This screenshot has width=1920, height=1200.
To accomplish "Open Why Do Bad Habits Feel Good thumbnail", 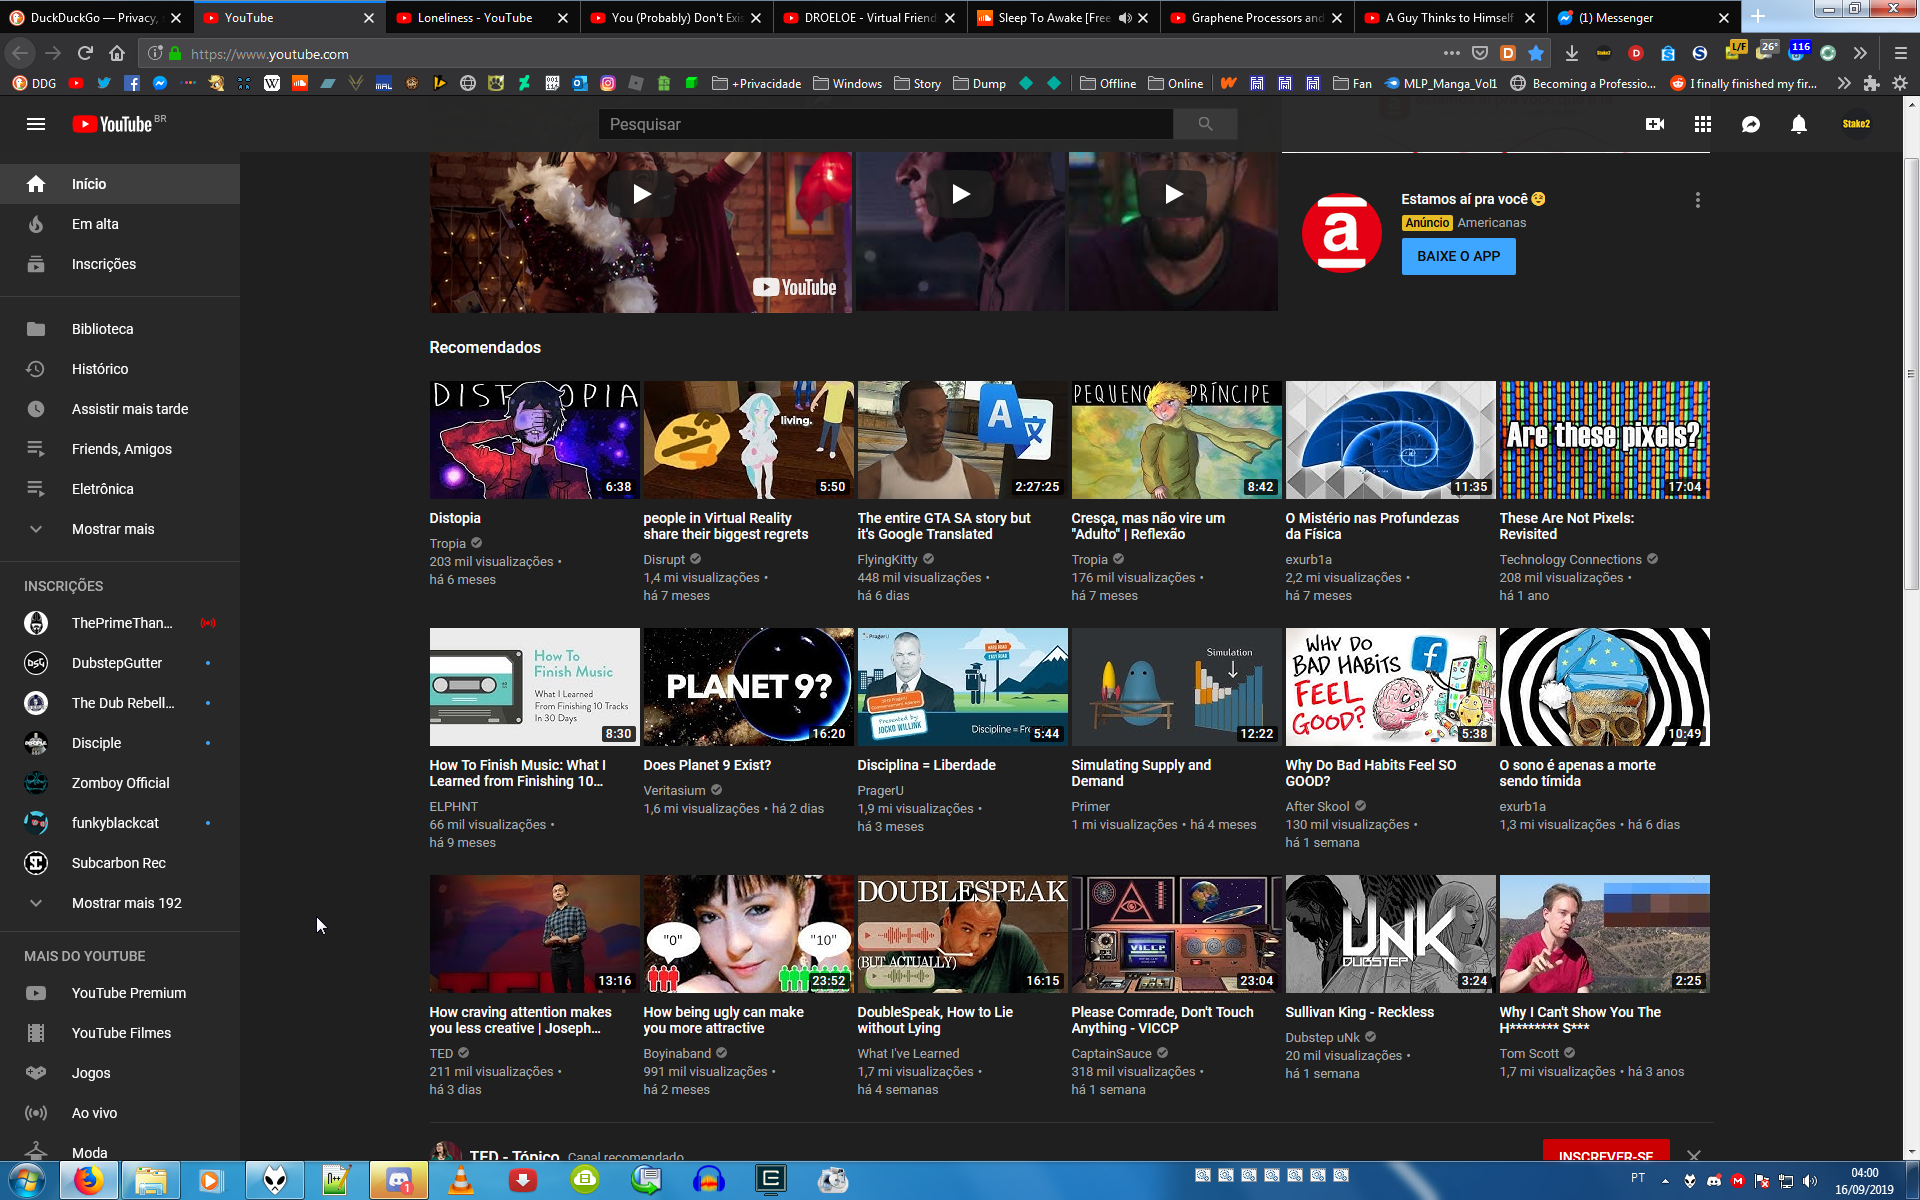I will pos(1390,687).
